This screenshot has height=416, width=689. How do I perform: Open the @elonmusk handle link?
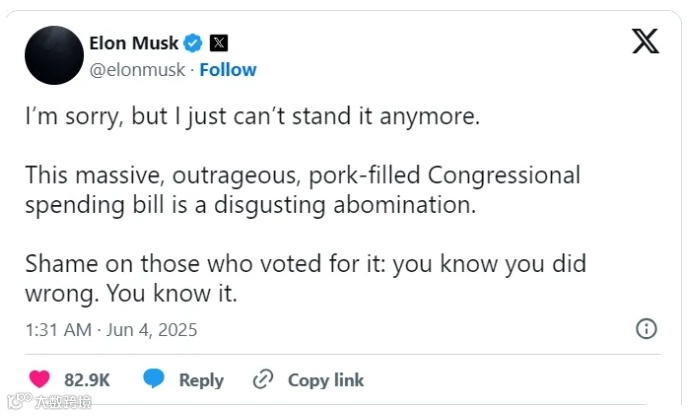point(139,70)
